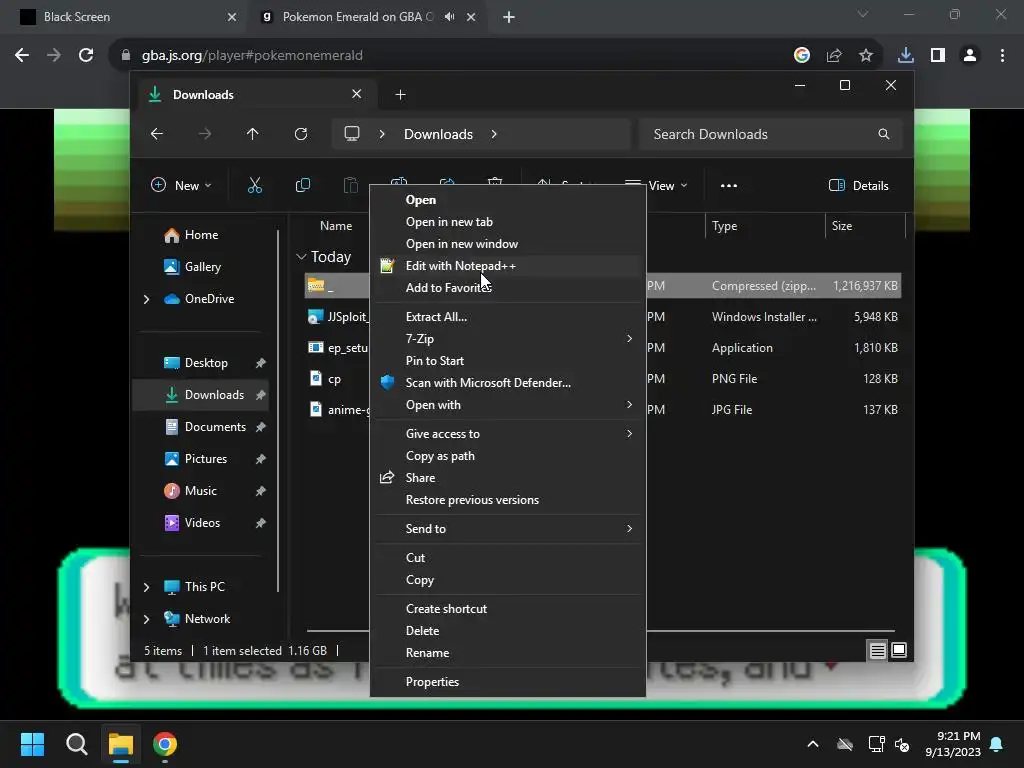
Task: Expand the Network tree node
Action: tap(146, 619)
